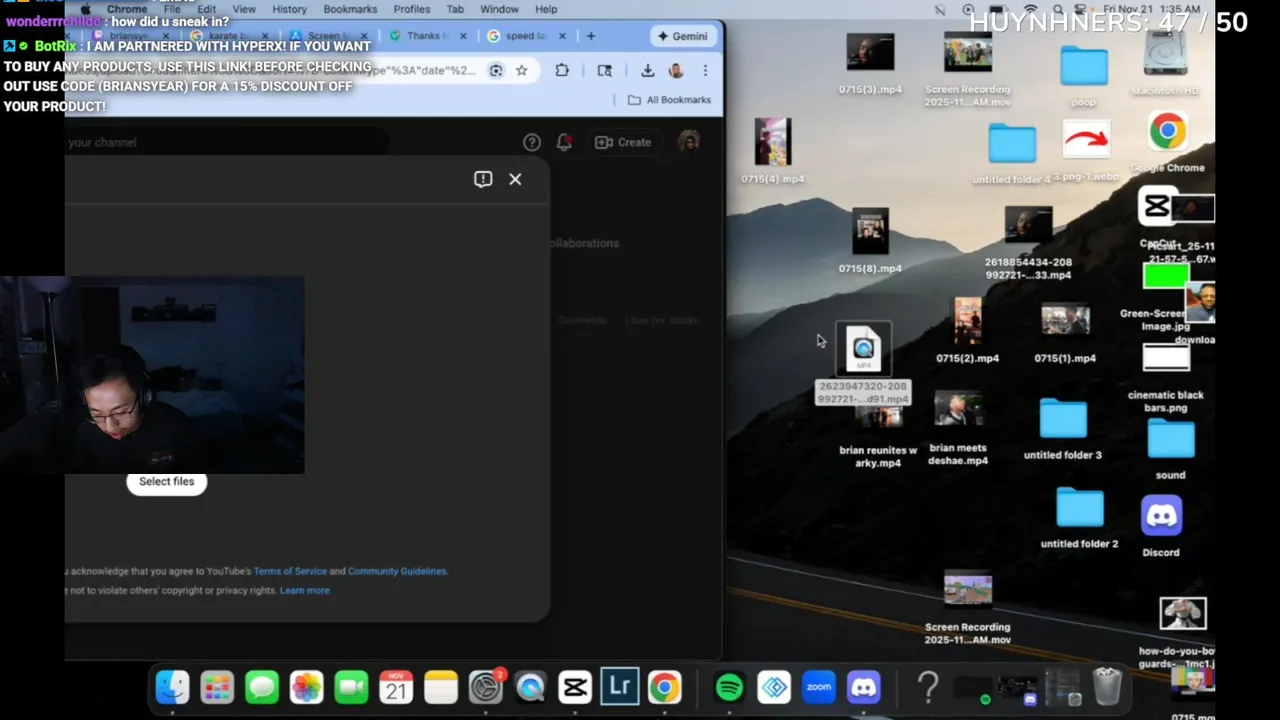Switch to Chrome in the dock
Screen dimensions: 1280x720
point(664,687)
